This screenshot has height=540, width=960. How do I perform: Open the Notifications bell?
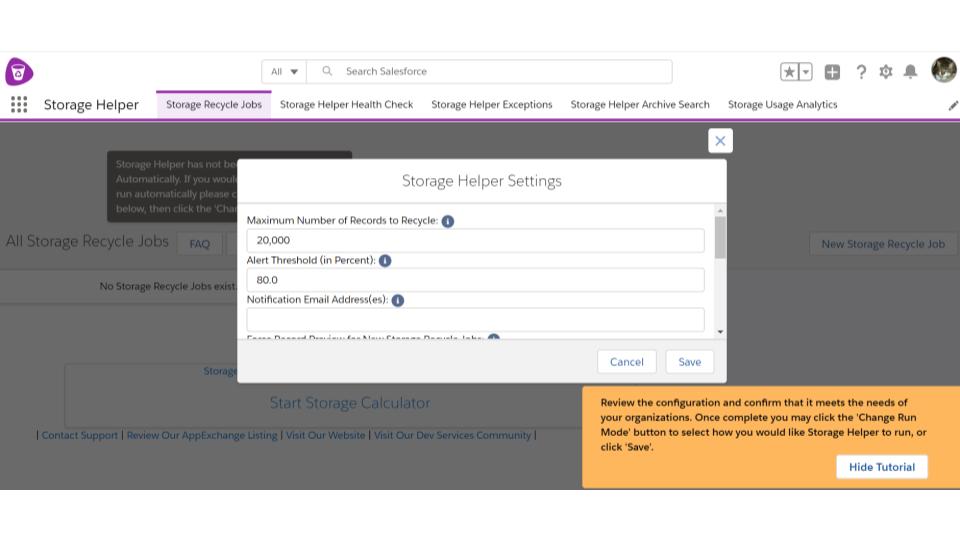(x=910, y=72)
